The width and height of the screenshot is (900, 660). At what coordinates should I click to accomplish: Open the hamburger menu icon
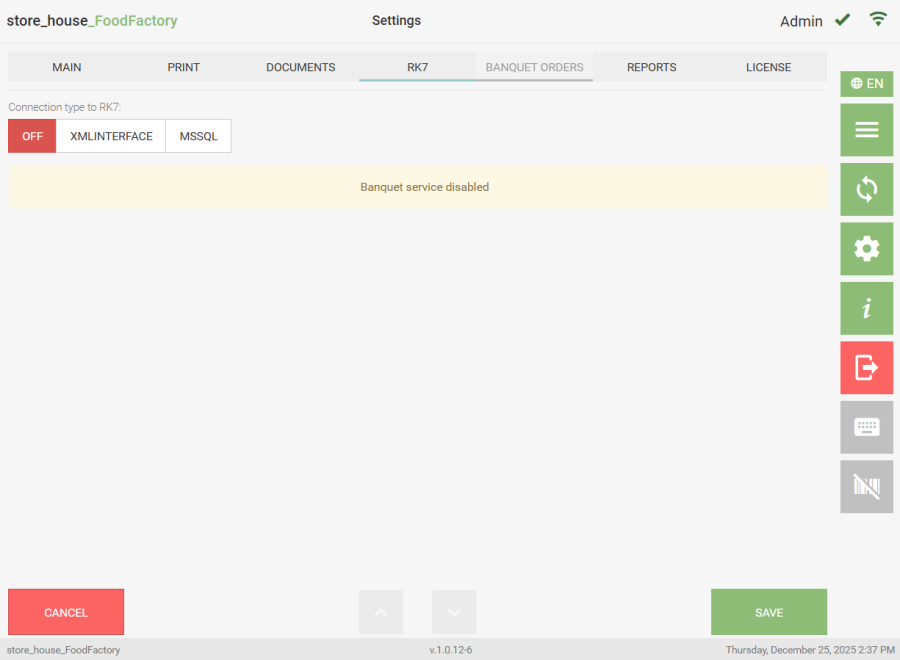(x=866, y=130)
